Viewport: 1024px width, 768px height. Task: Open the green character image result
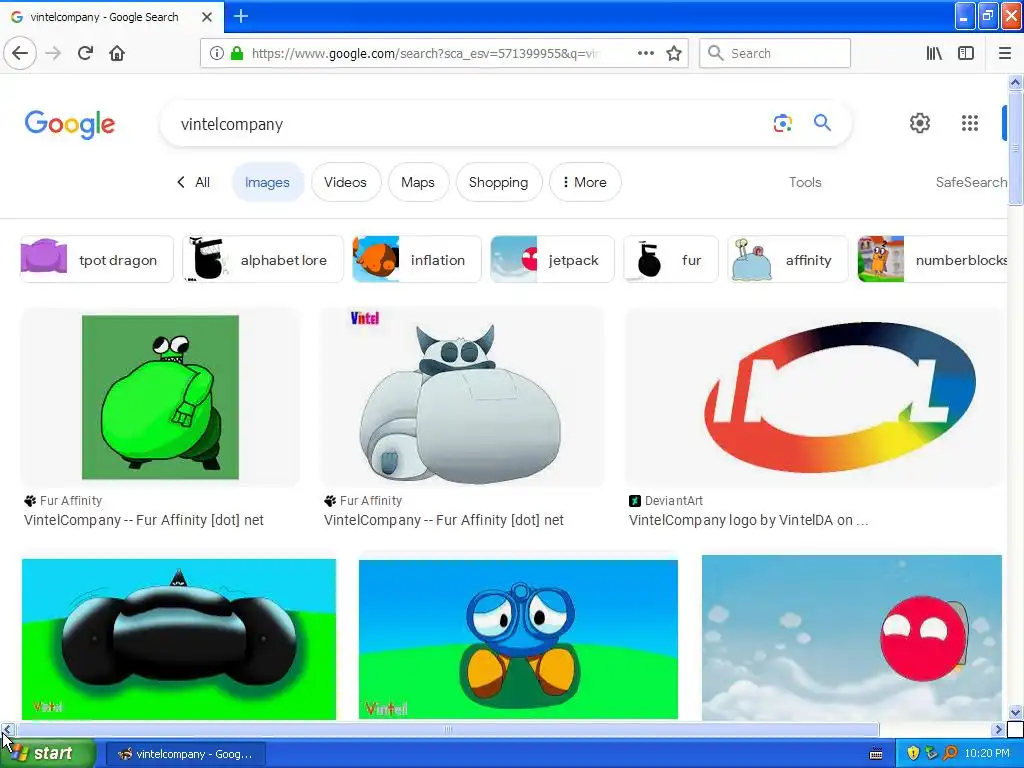point(160,397)
